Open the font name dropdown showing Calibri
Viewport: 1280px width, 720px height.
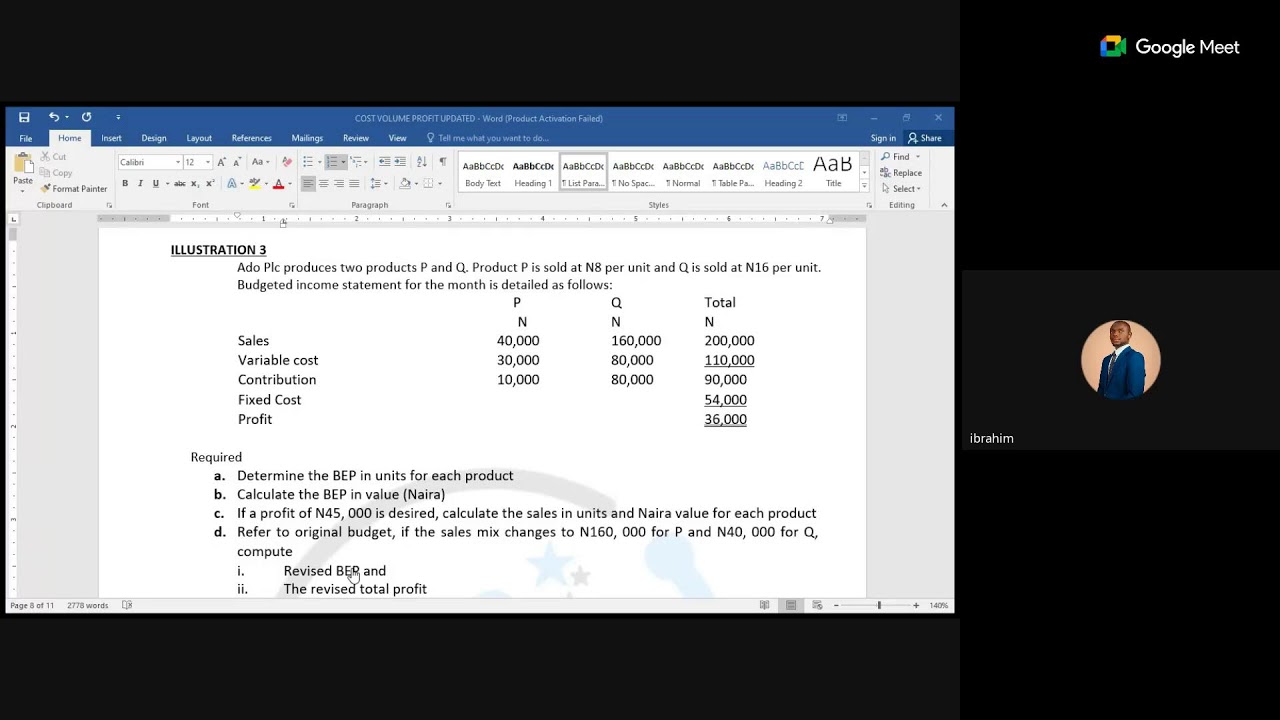point(179,162)
